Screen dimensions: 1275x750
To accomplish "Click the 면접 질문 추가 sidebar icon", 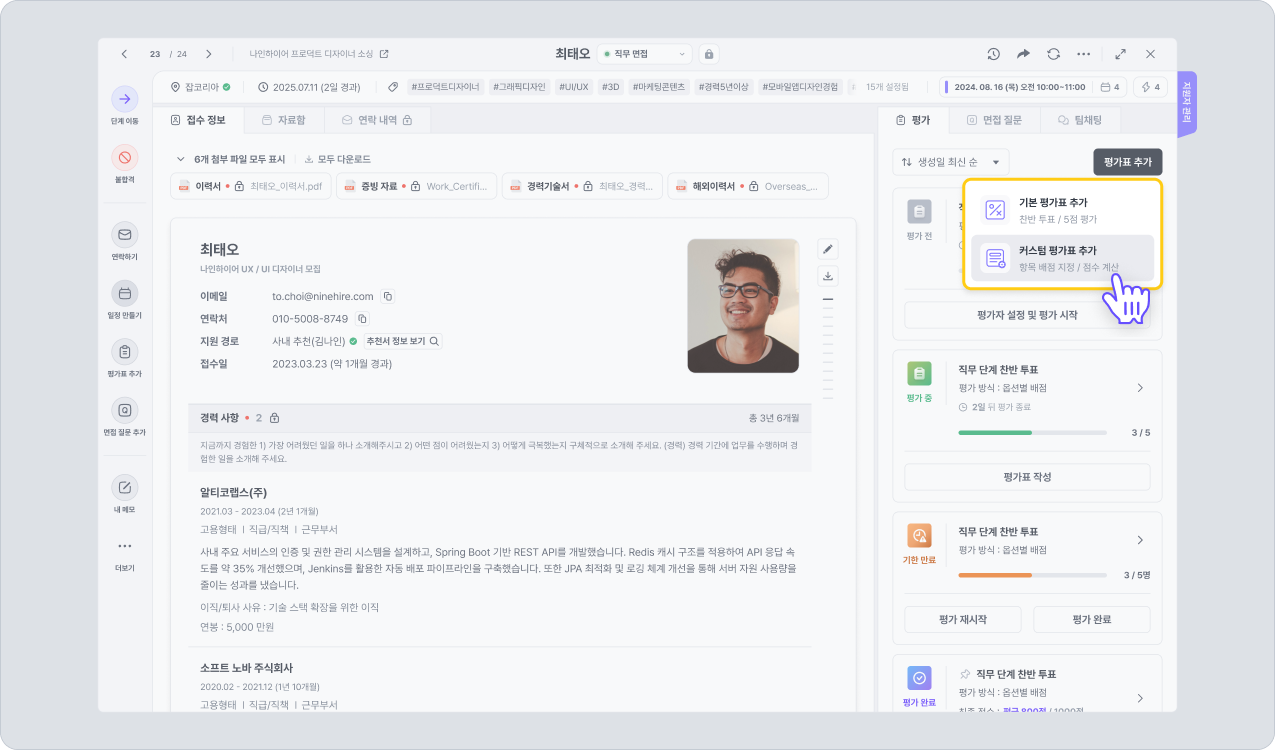I will pyautogui.click(x=125, y=410).
